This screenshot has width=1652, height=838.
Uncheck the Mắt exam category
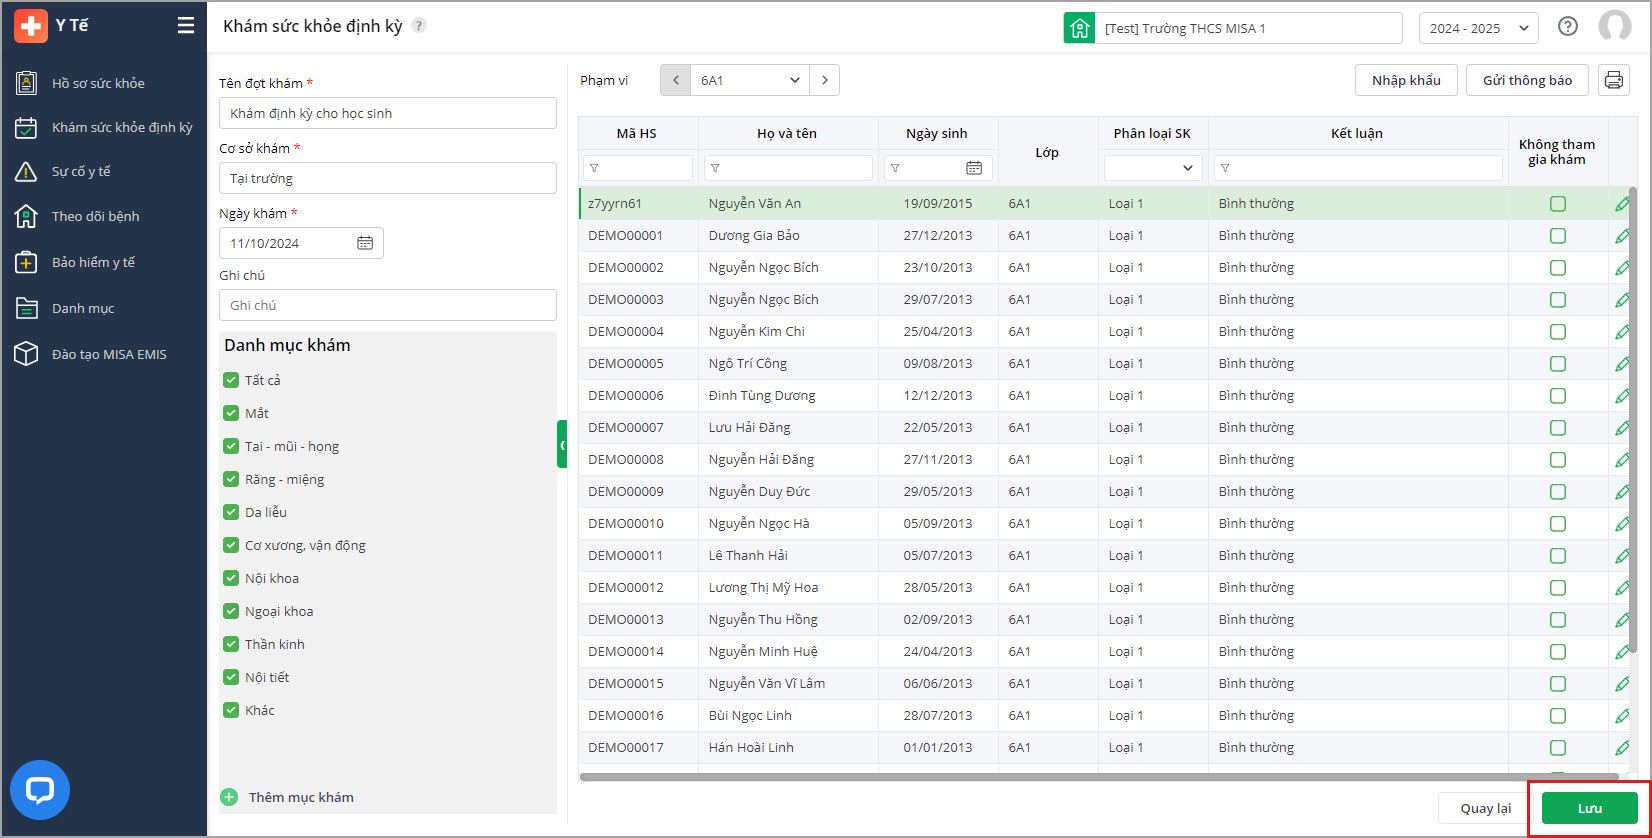pyautogui.click(x=231, y=413)
